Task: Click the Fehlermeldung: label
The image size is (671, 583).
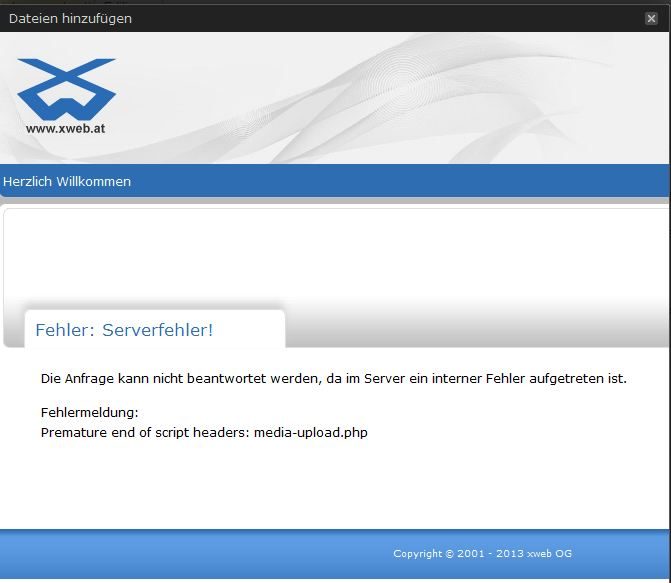Action: tap(89, 412)
